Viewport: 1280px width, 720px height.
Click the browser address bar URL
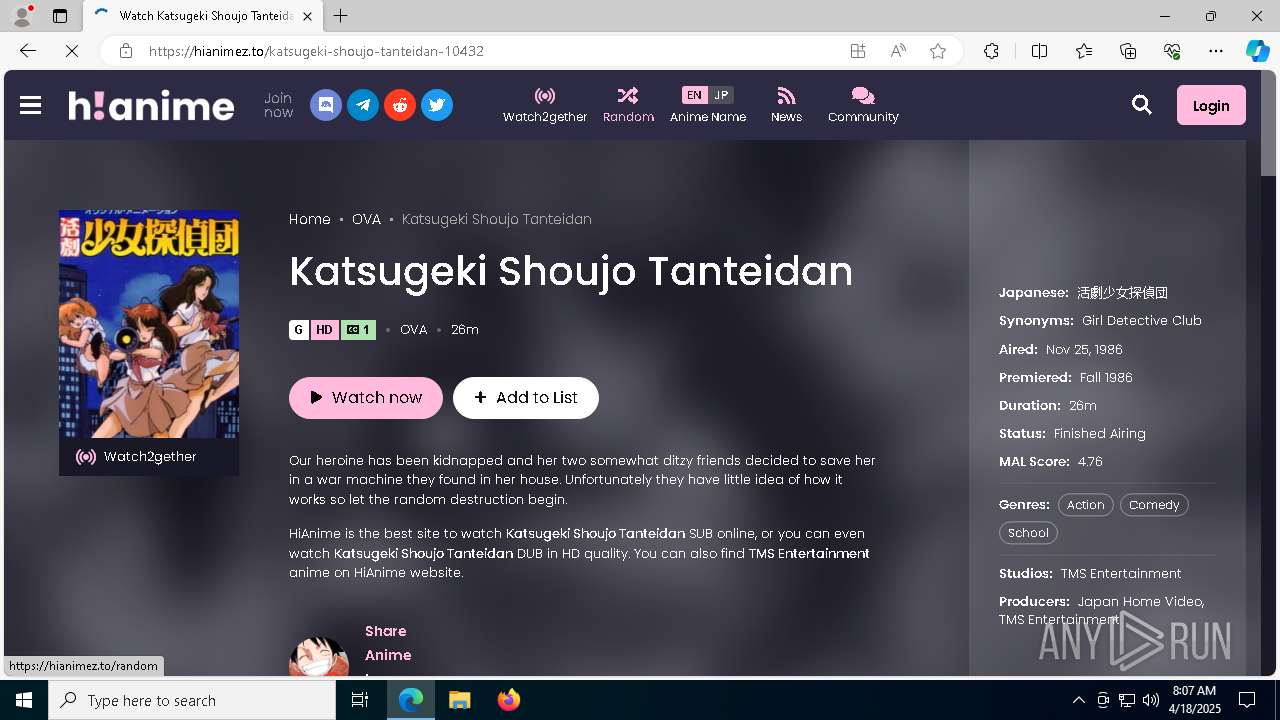point(316,51)
